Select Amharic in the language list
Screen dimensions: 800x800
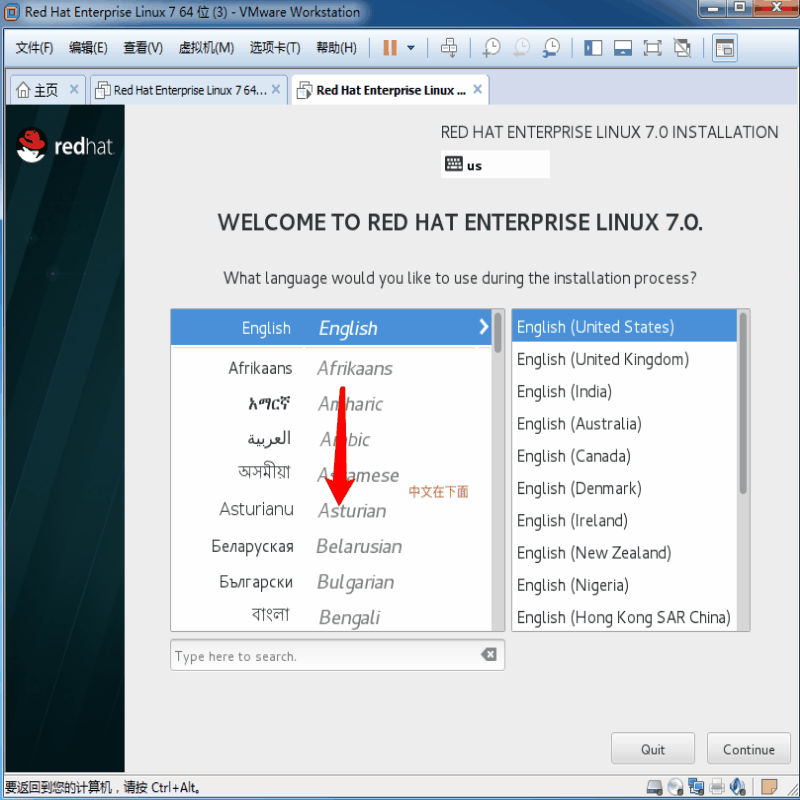(331, 404)
